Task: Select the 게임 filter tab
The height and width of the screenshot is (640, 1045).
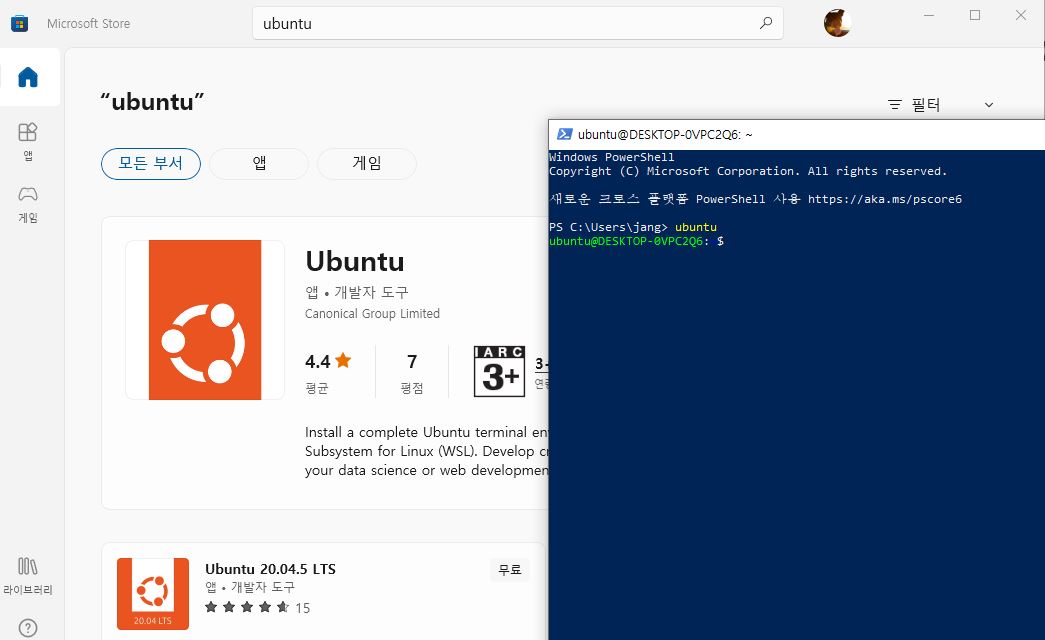Action: 367,163
